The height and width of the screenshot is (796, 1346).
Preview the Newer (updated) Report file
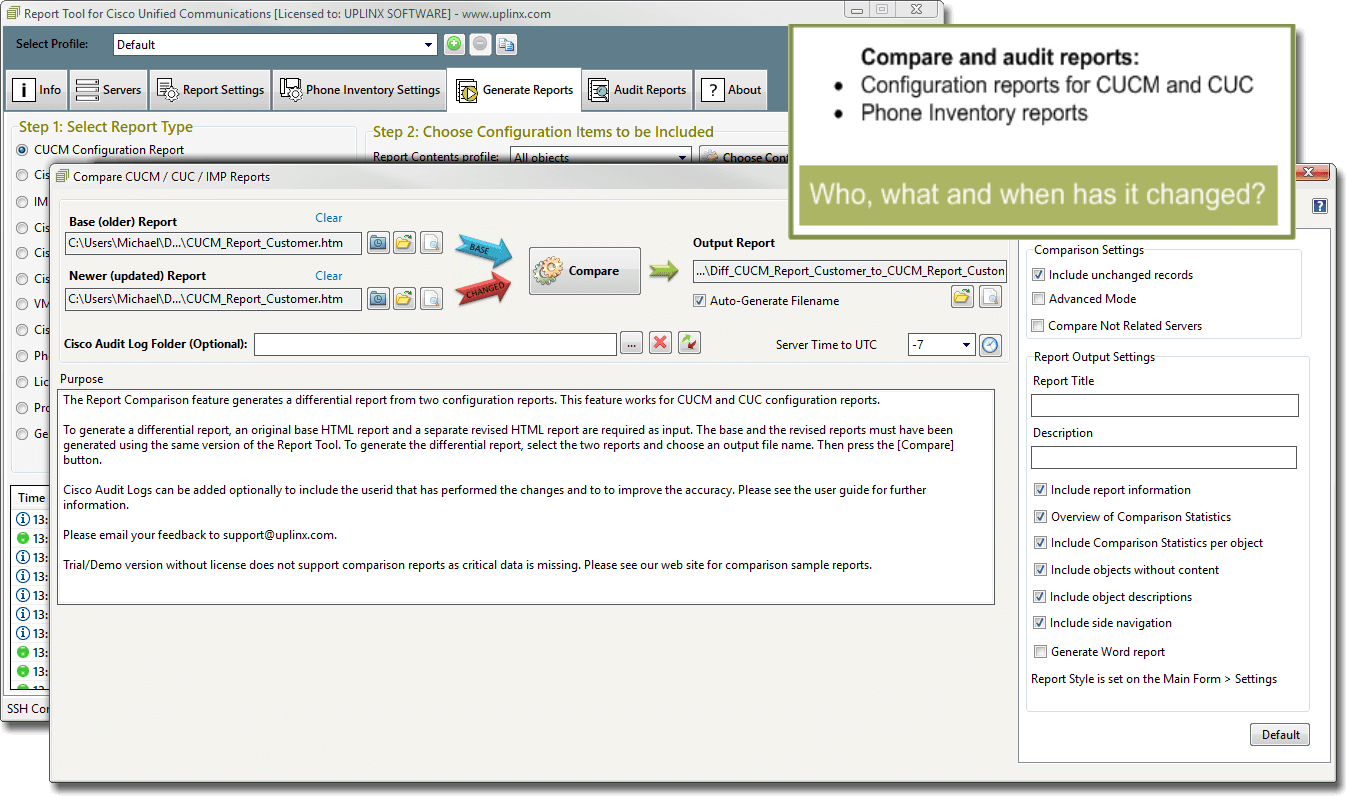tap(431, 298)
